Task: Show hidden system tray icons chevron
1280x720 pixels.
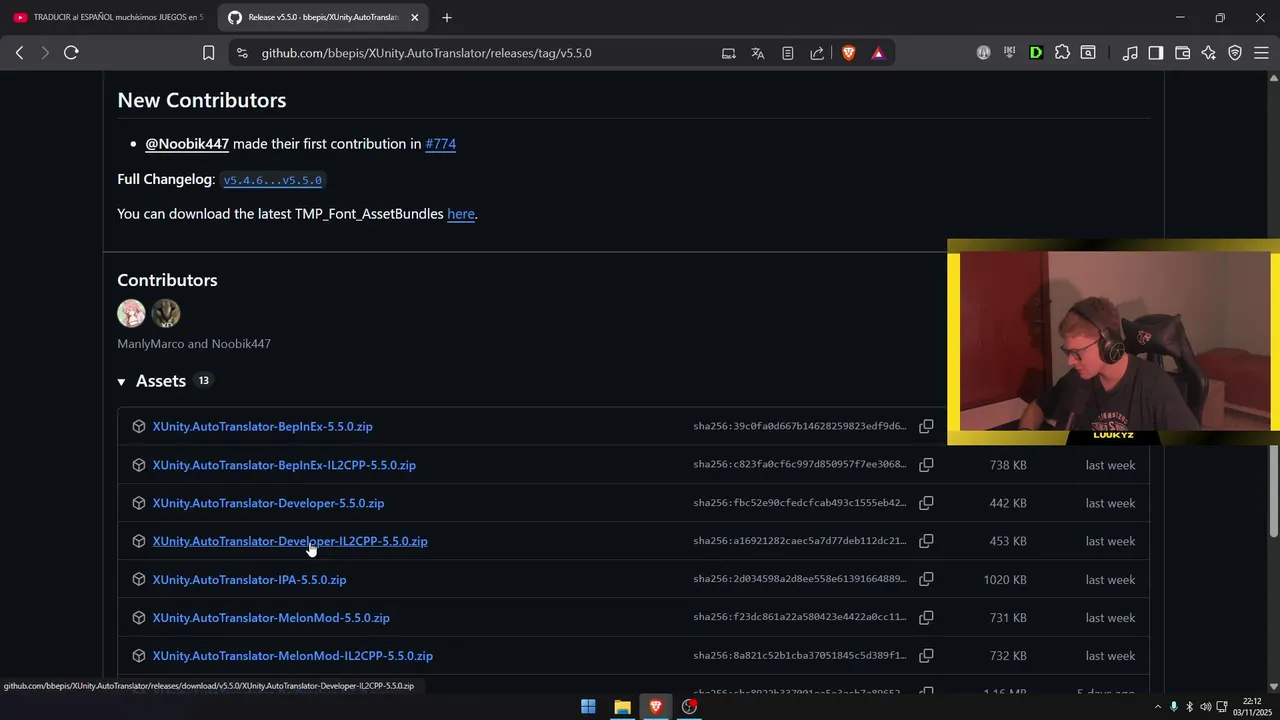Action: click(1158, 707)
